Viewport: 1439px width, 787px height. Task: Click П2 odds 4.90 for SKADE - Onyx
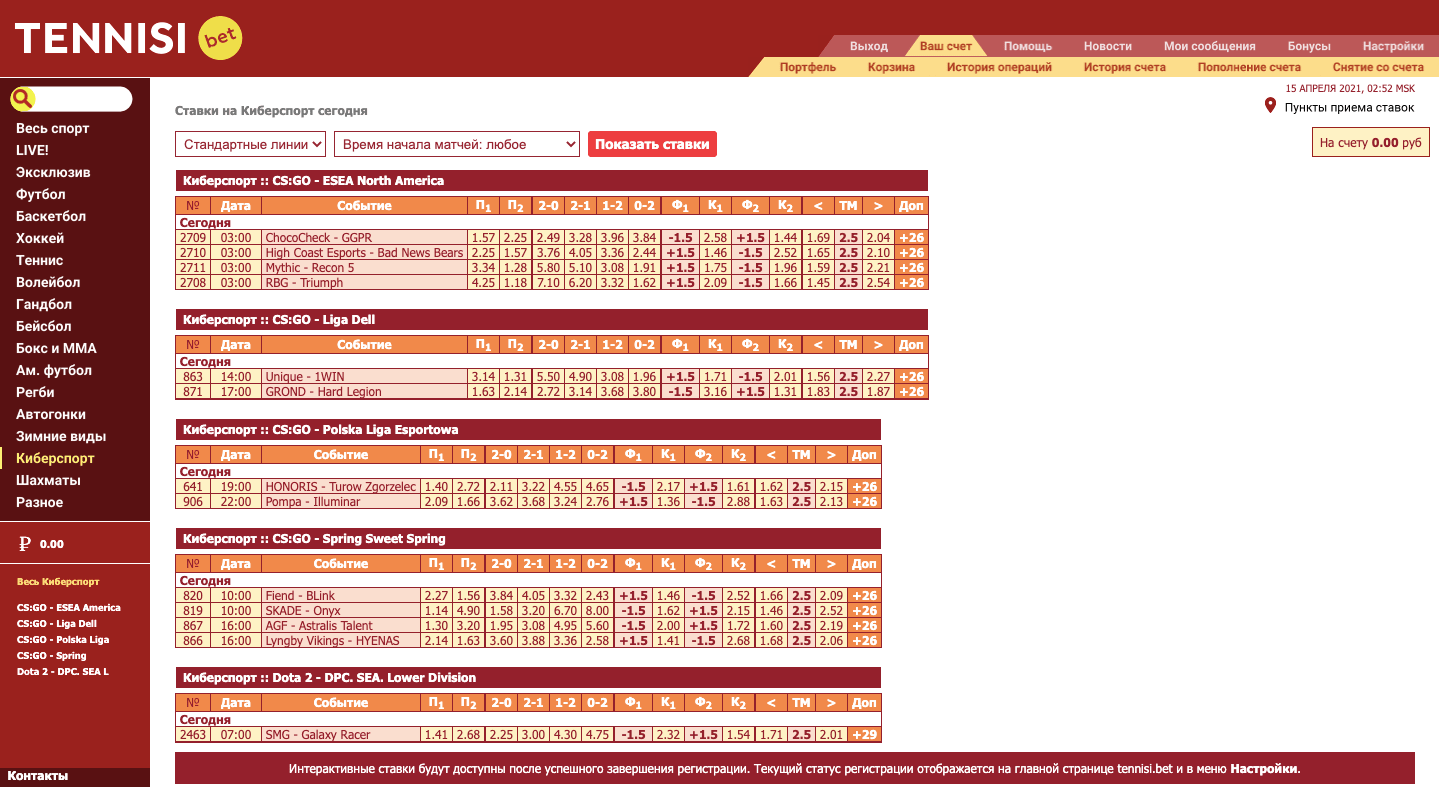[468, 610]
